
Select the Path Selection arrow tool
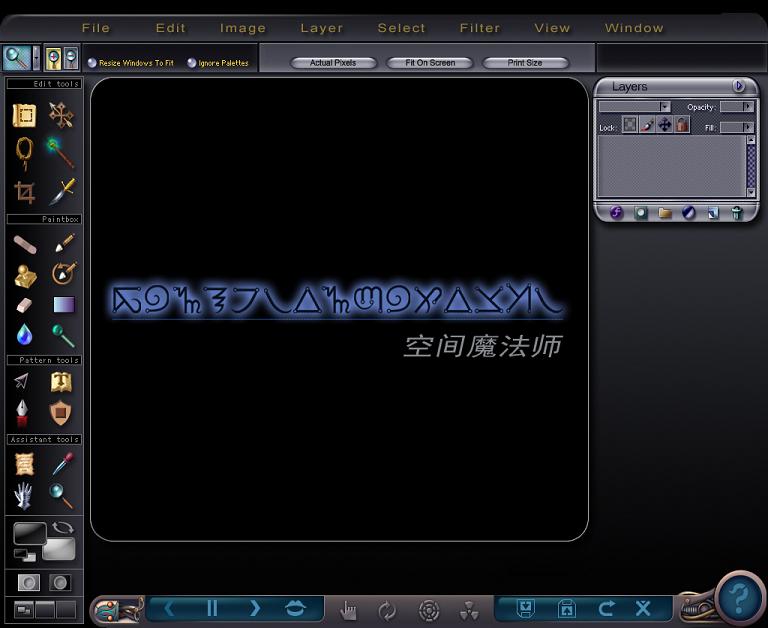[21, 381]
